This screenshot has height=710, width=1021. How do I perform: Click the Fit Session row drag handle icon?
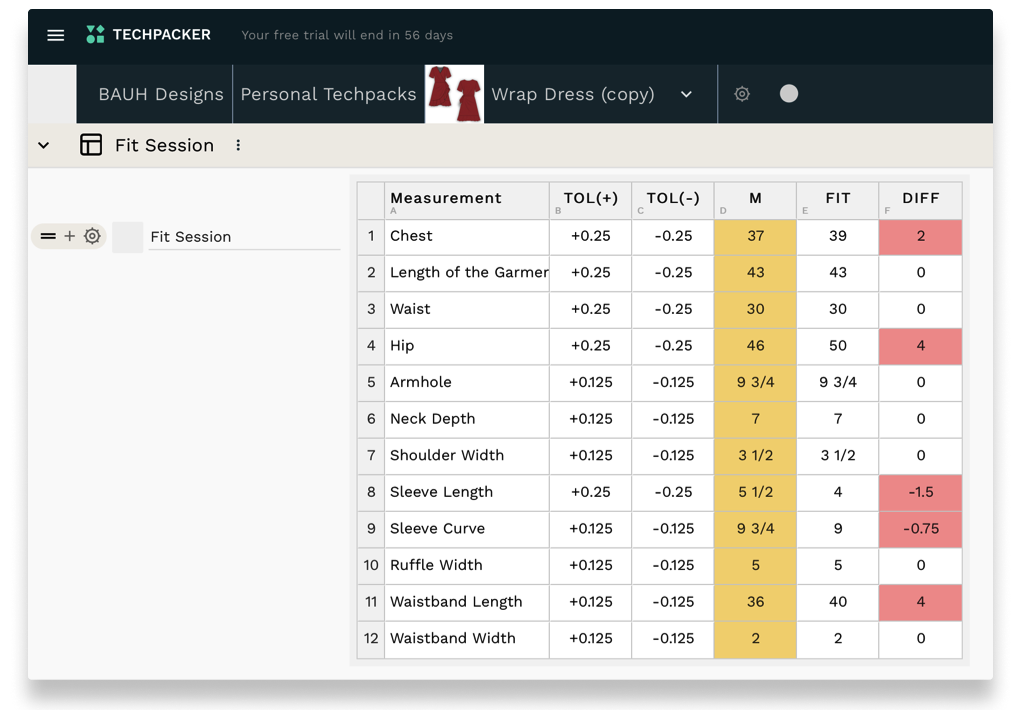[x=48, y=236]
